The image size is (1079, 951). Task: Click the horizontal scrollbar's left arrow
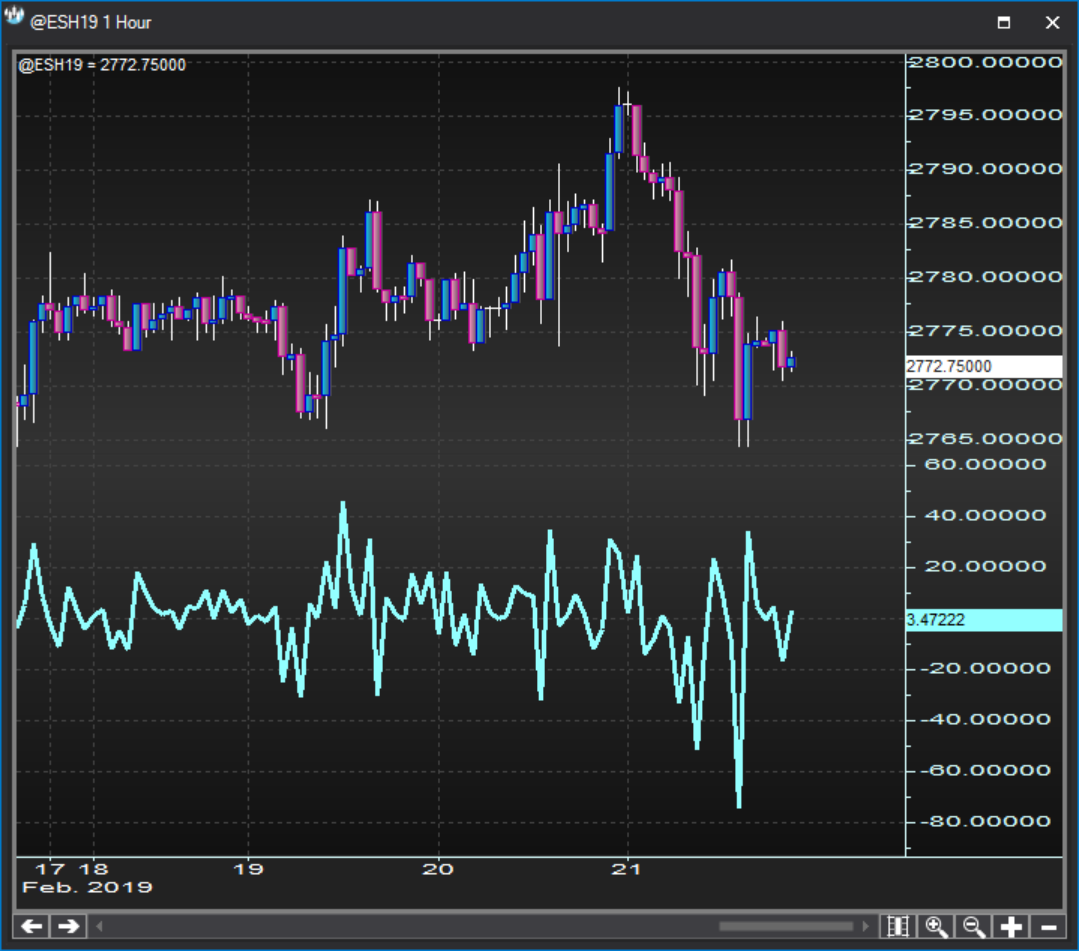tap(99, 926)
